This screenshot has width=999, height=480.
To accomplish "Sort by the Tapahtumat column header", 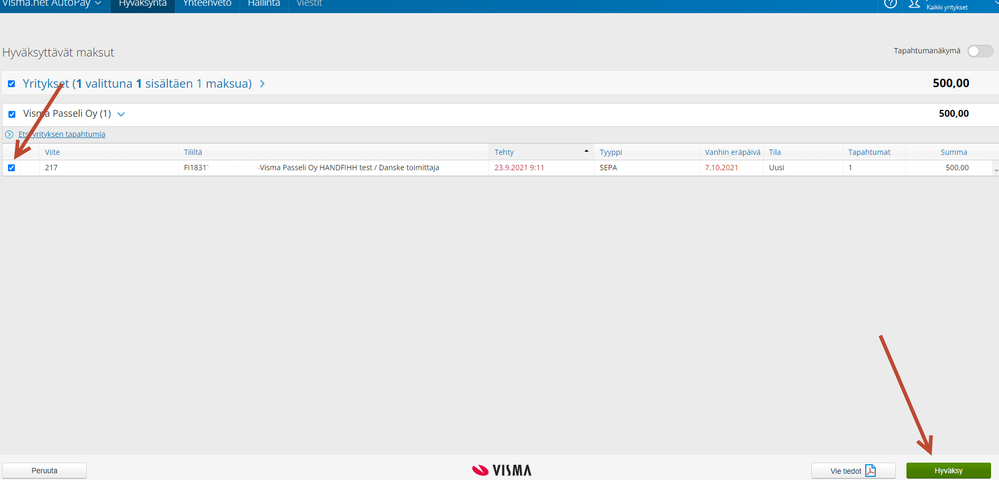I will coord(874,152).
